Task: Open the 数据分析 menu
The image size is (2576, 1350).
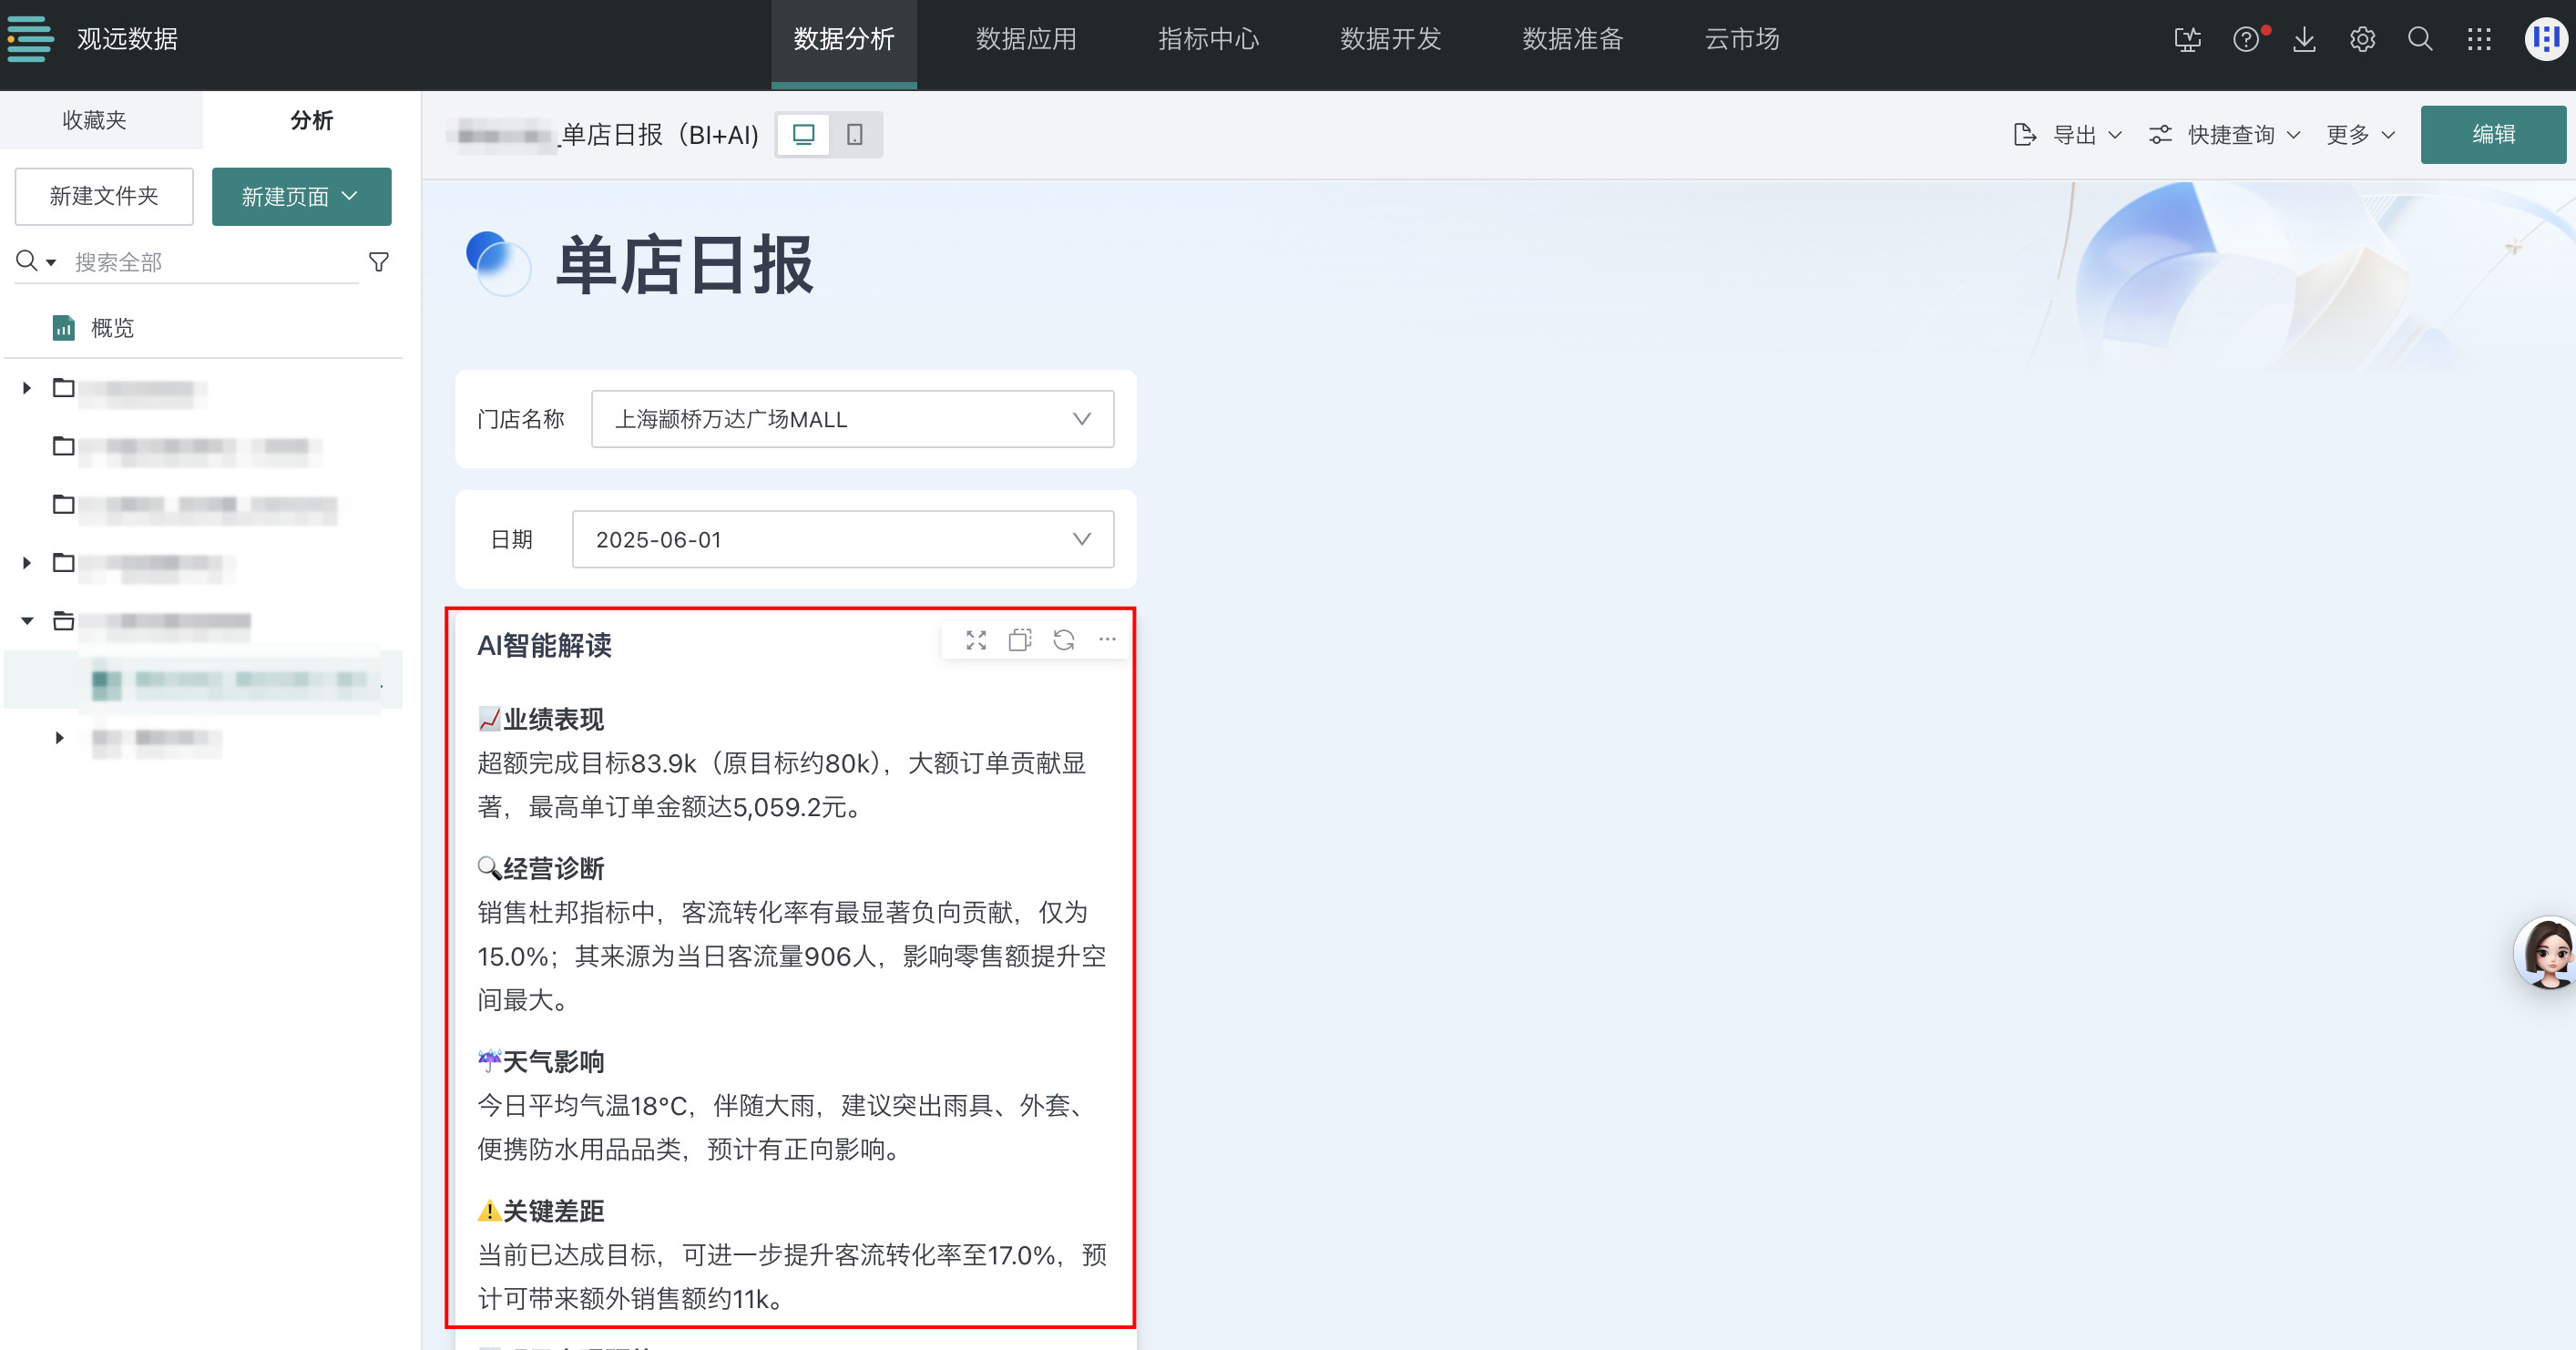Action: pyautogui.click(x=844, y=39)
